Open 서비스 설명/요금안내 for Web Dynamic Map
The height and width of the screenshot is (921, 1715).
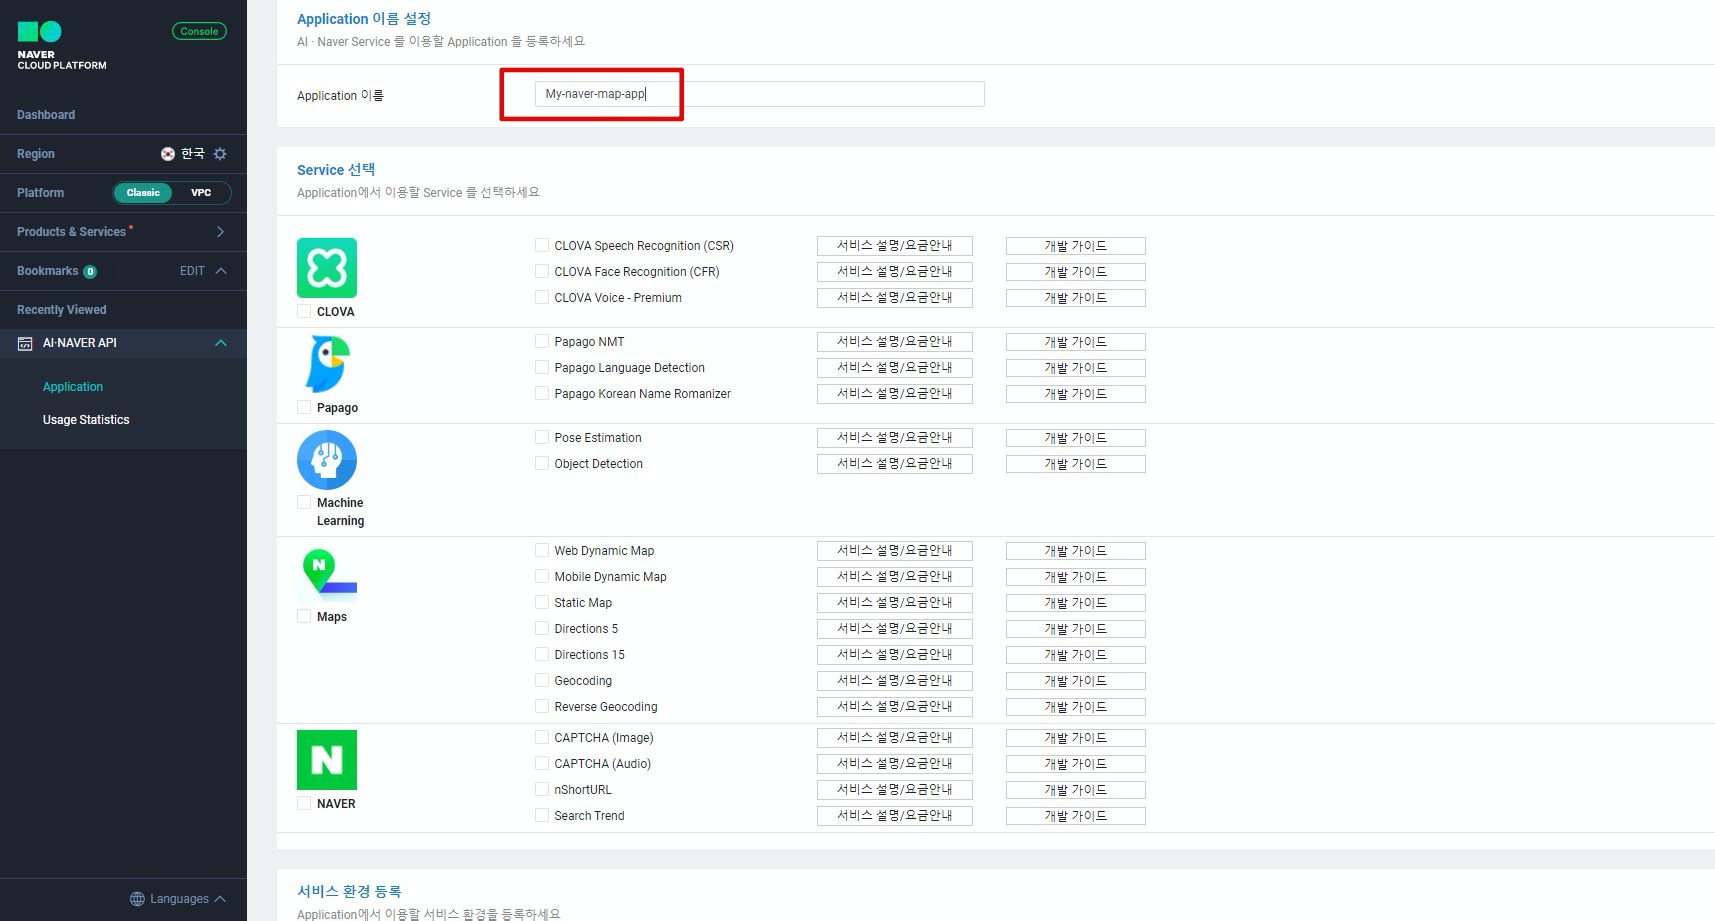pyautogui.click(x=895, y=551)
